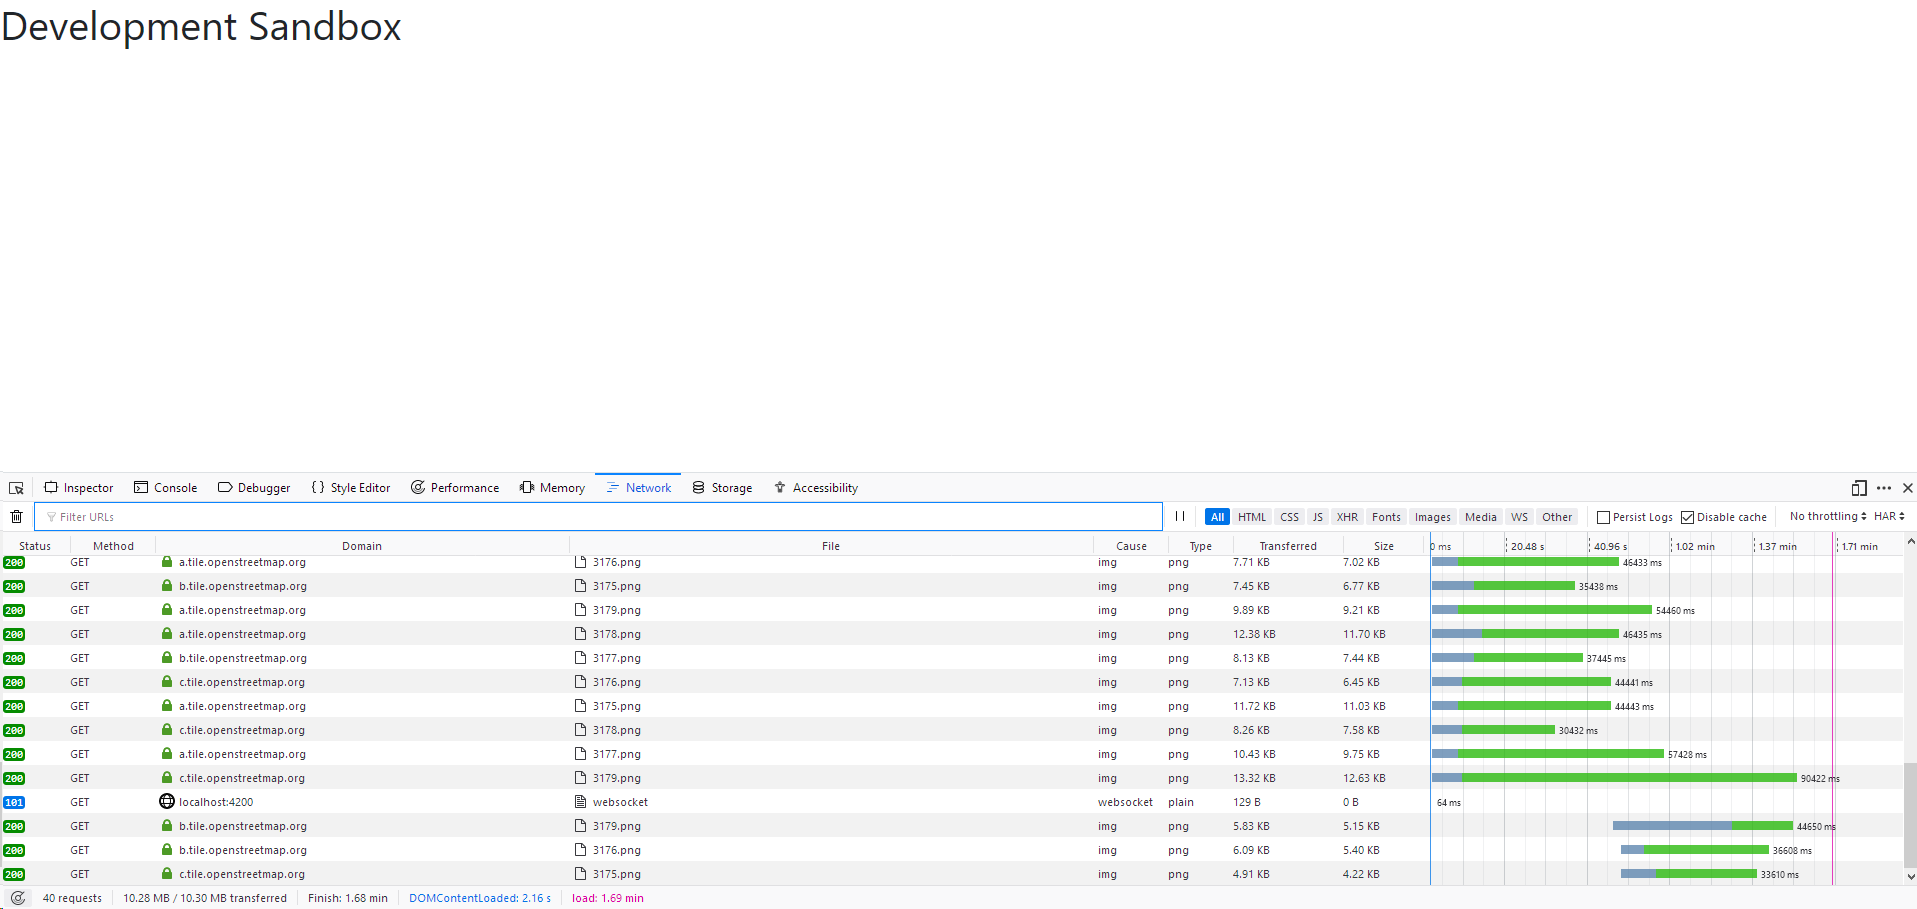Select the localhost:4200 websocket request row

click(952, 802)
